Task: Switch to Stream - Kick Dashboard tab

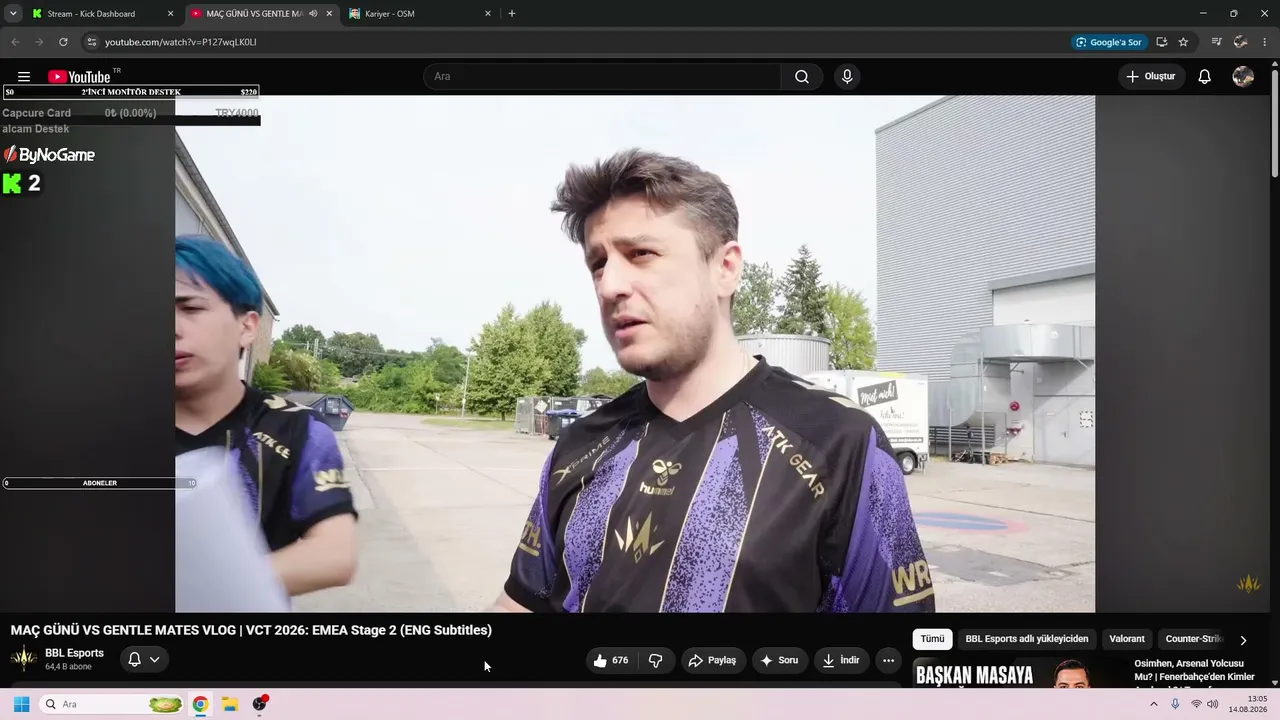Action: [x=91, y=14]
